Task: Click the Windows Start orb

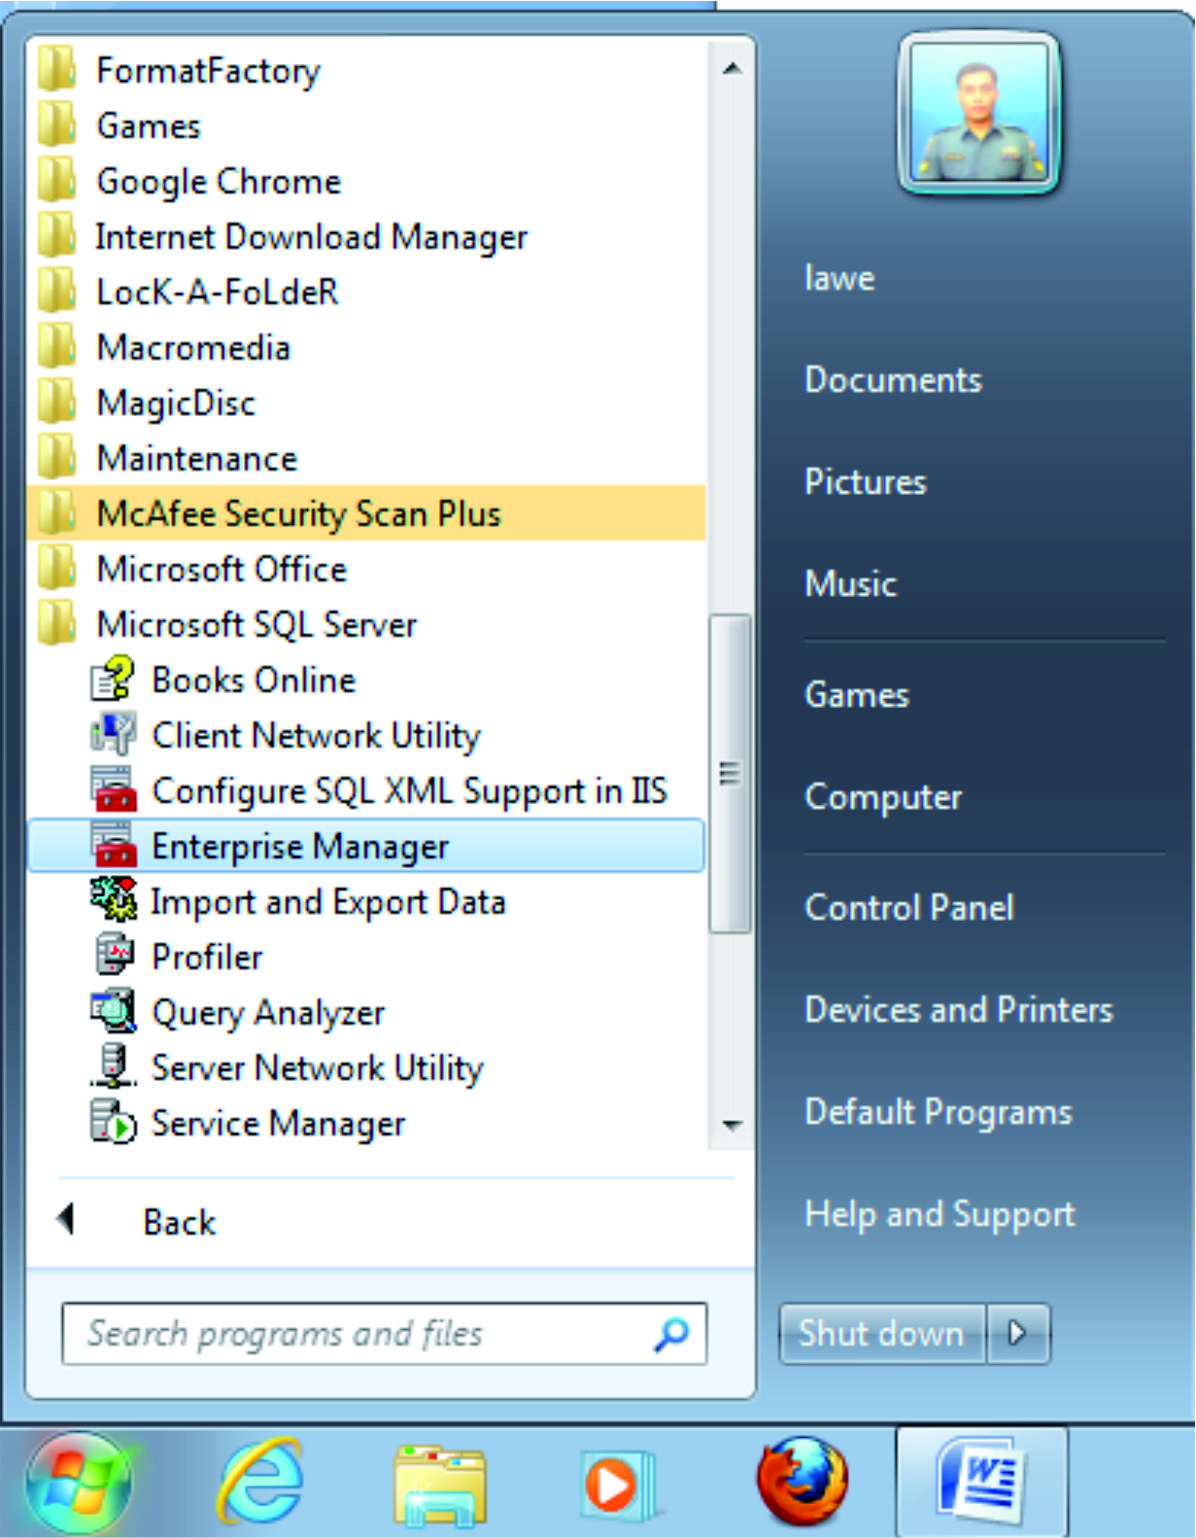Action: click(77, 1483)
